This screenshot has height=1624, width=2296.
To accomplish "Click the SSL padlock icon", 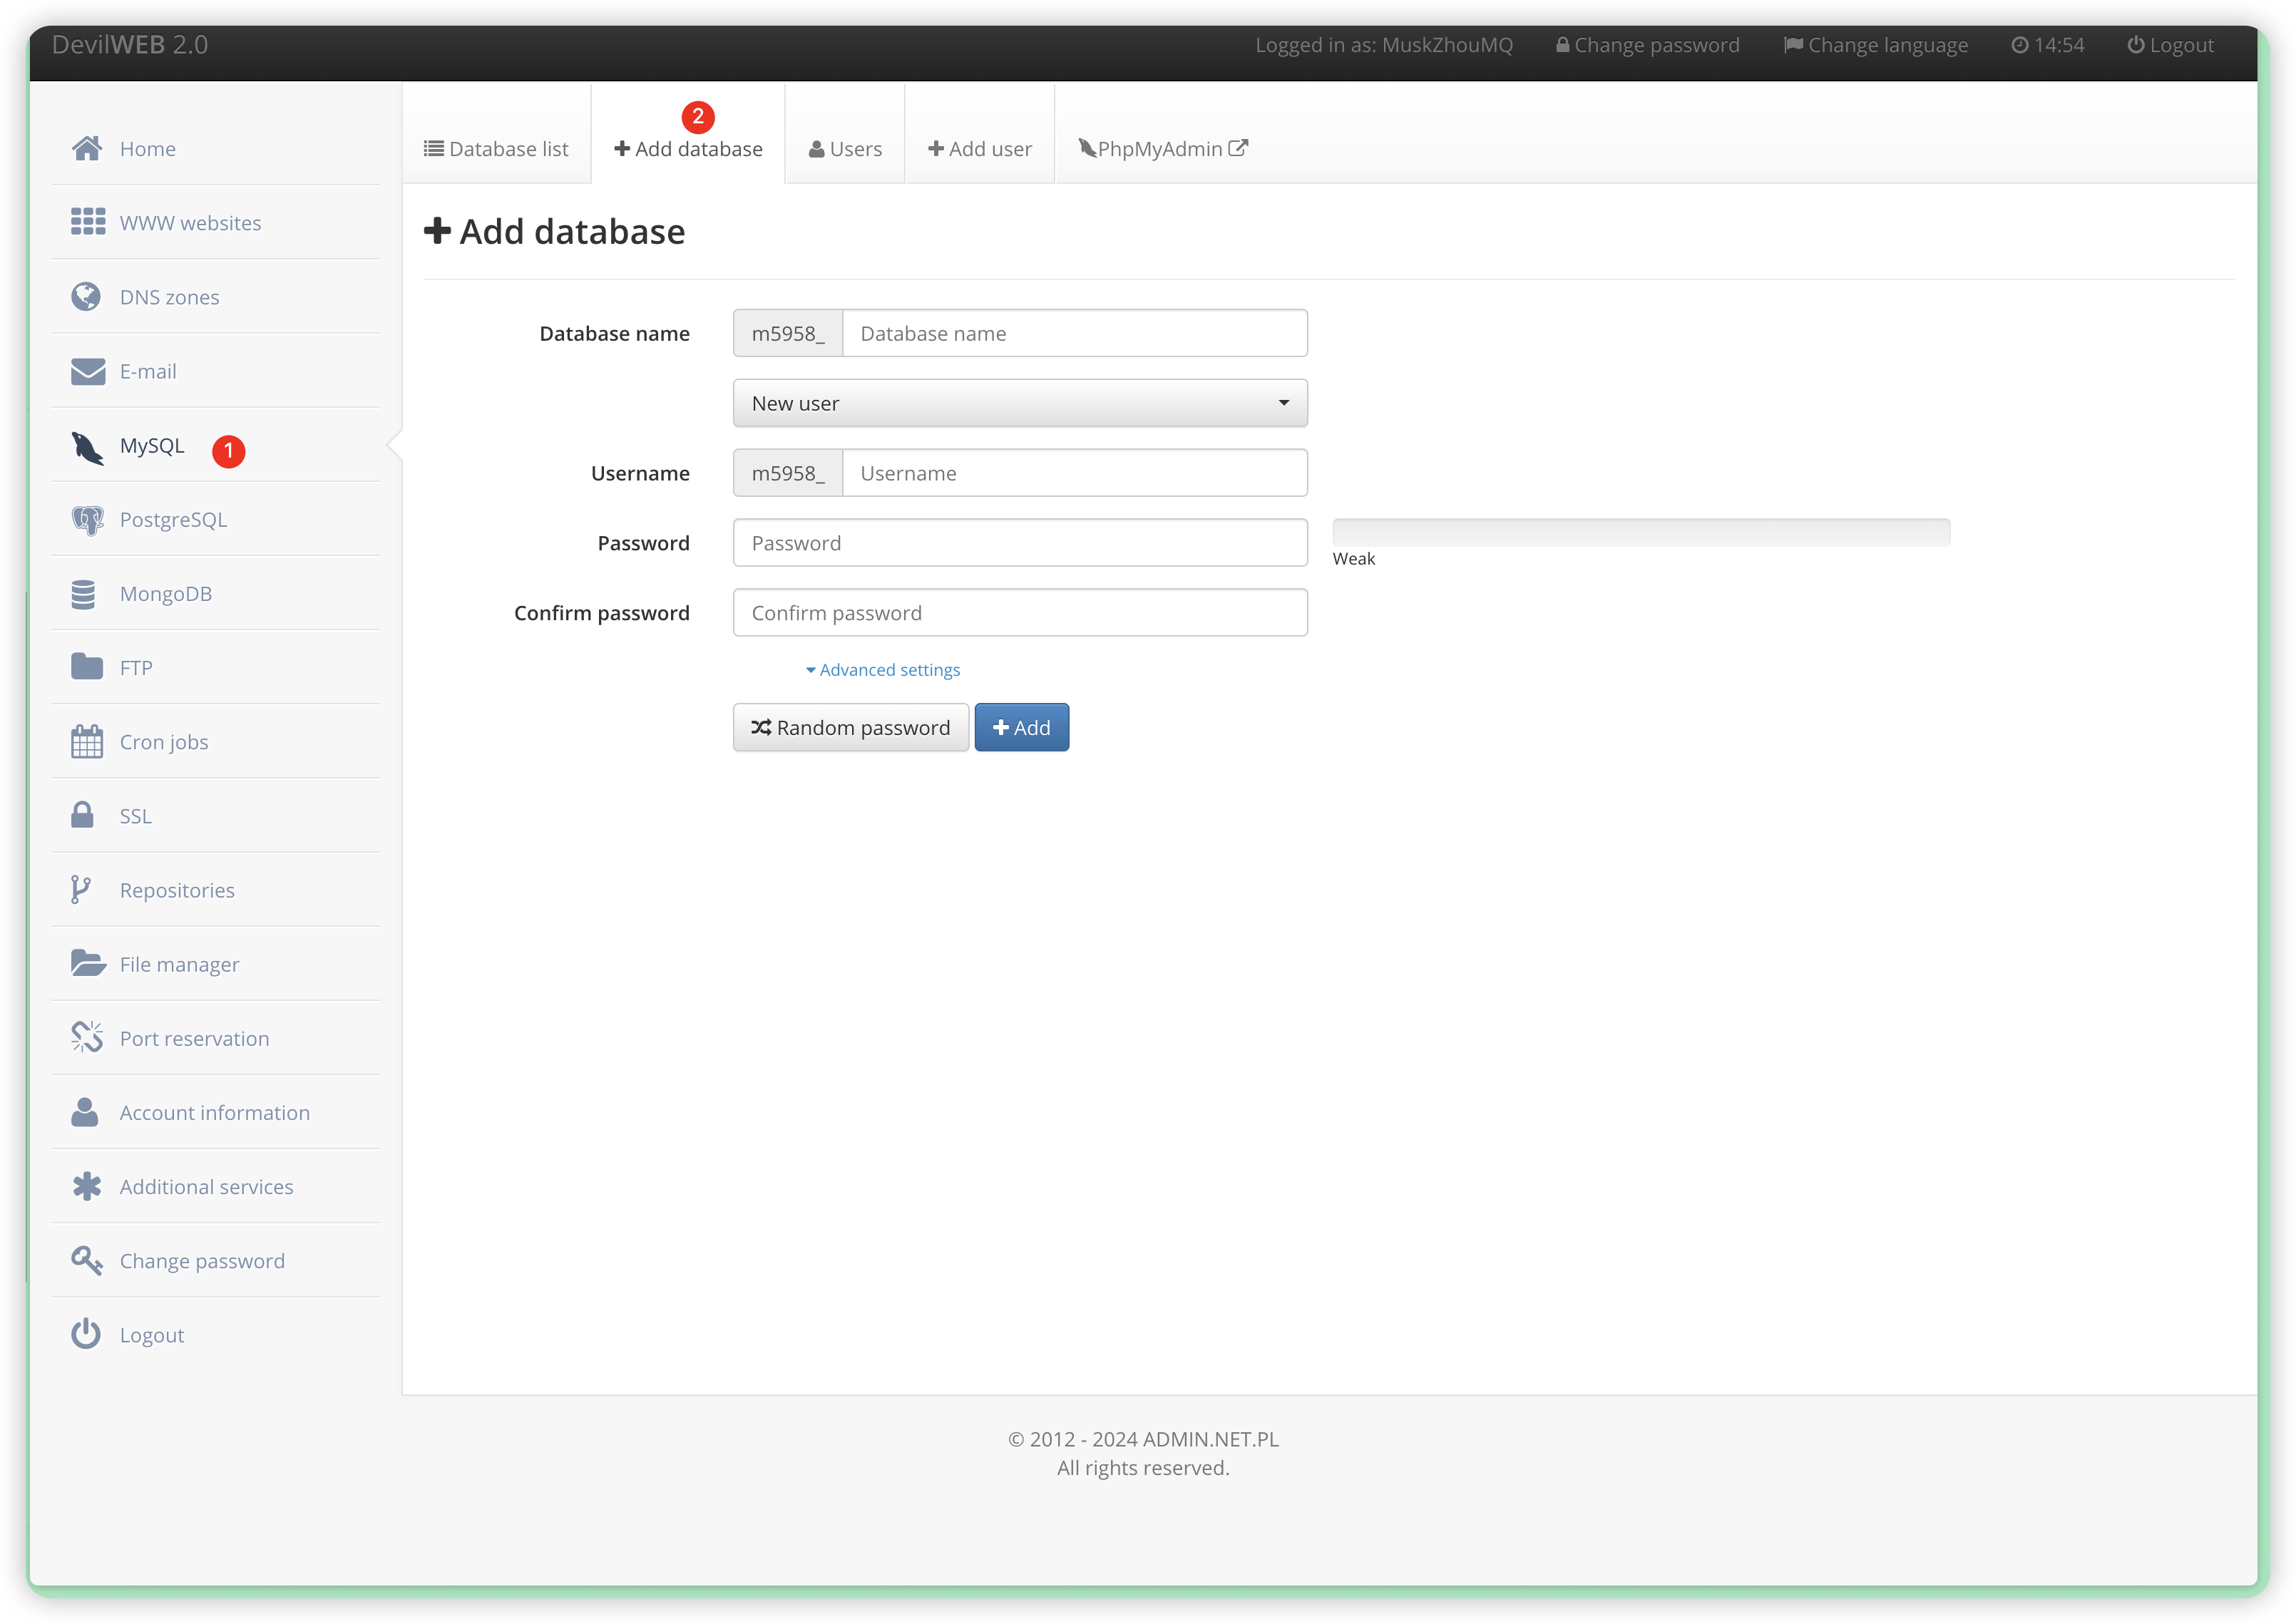I will 83,815.
